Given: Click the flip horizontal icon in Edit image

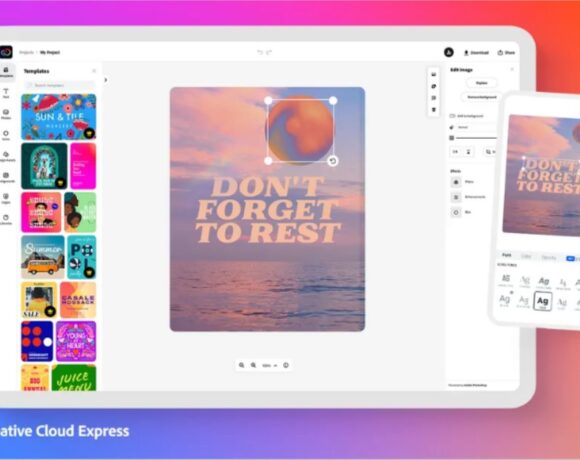Looking at the screenshot, I should tap(455, 152).
